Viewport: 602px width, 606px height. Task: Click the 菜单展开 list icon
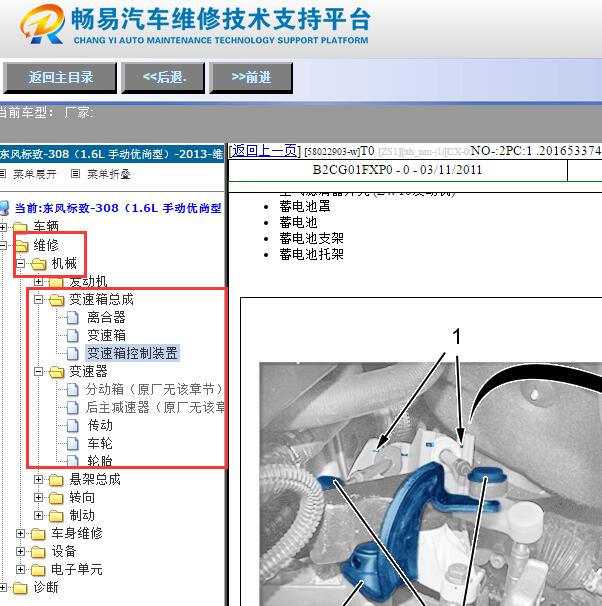point(3,174)
